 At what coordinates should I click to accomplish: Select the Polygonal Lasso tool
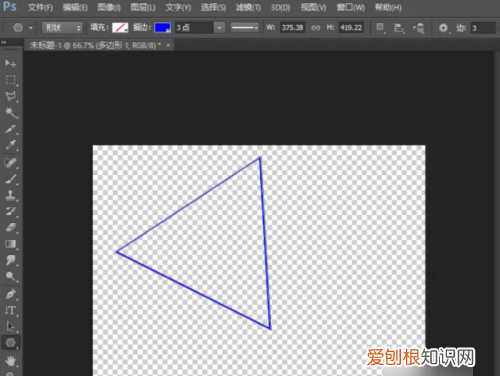(x=10, y=96)
